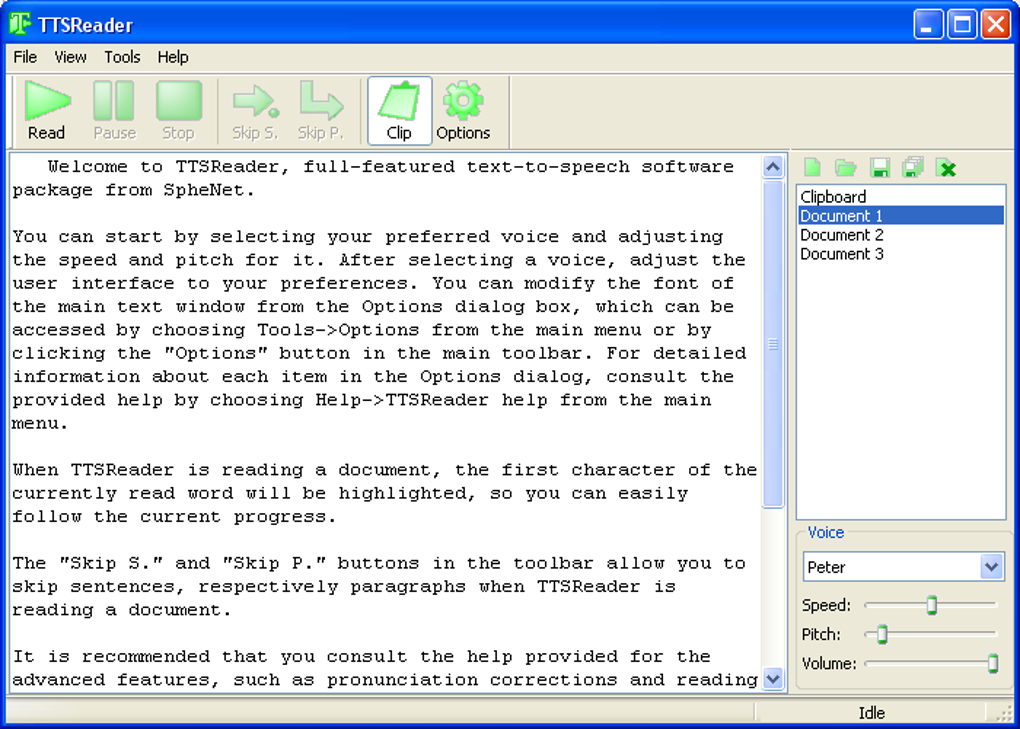
Task: Open the Tools menu
Action: tap(122, 57)
